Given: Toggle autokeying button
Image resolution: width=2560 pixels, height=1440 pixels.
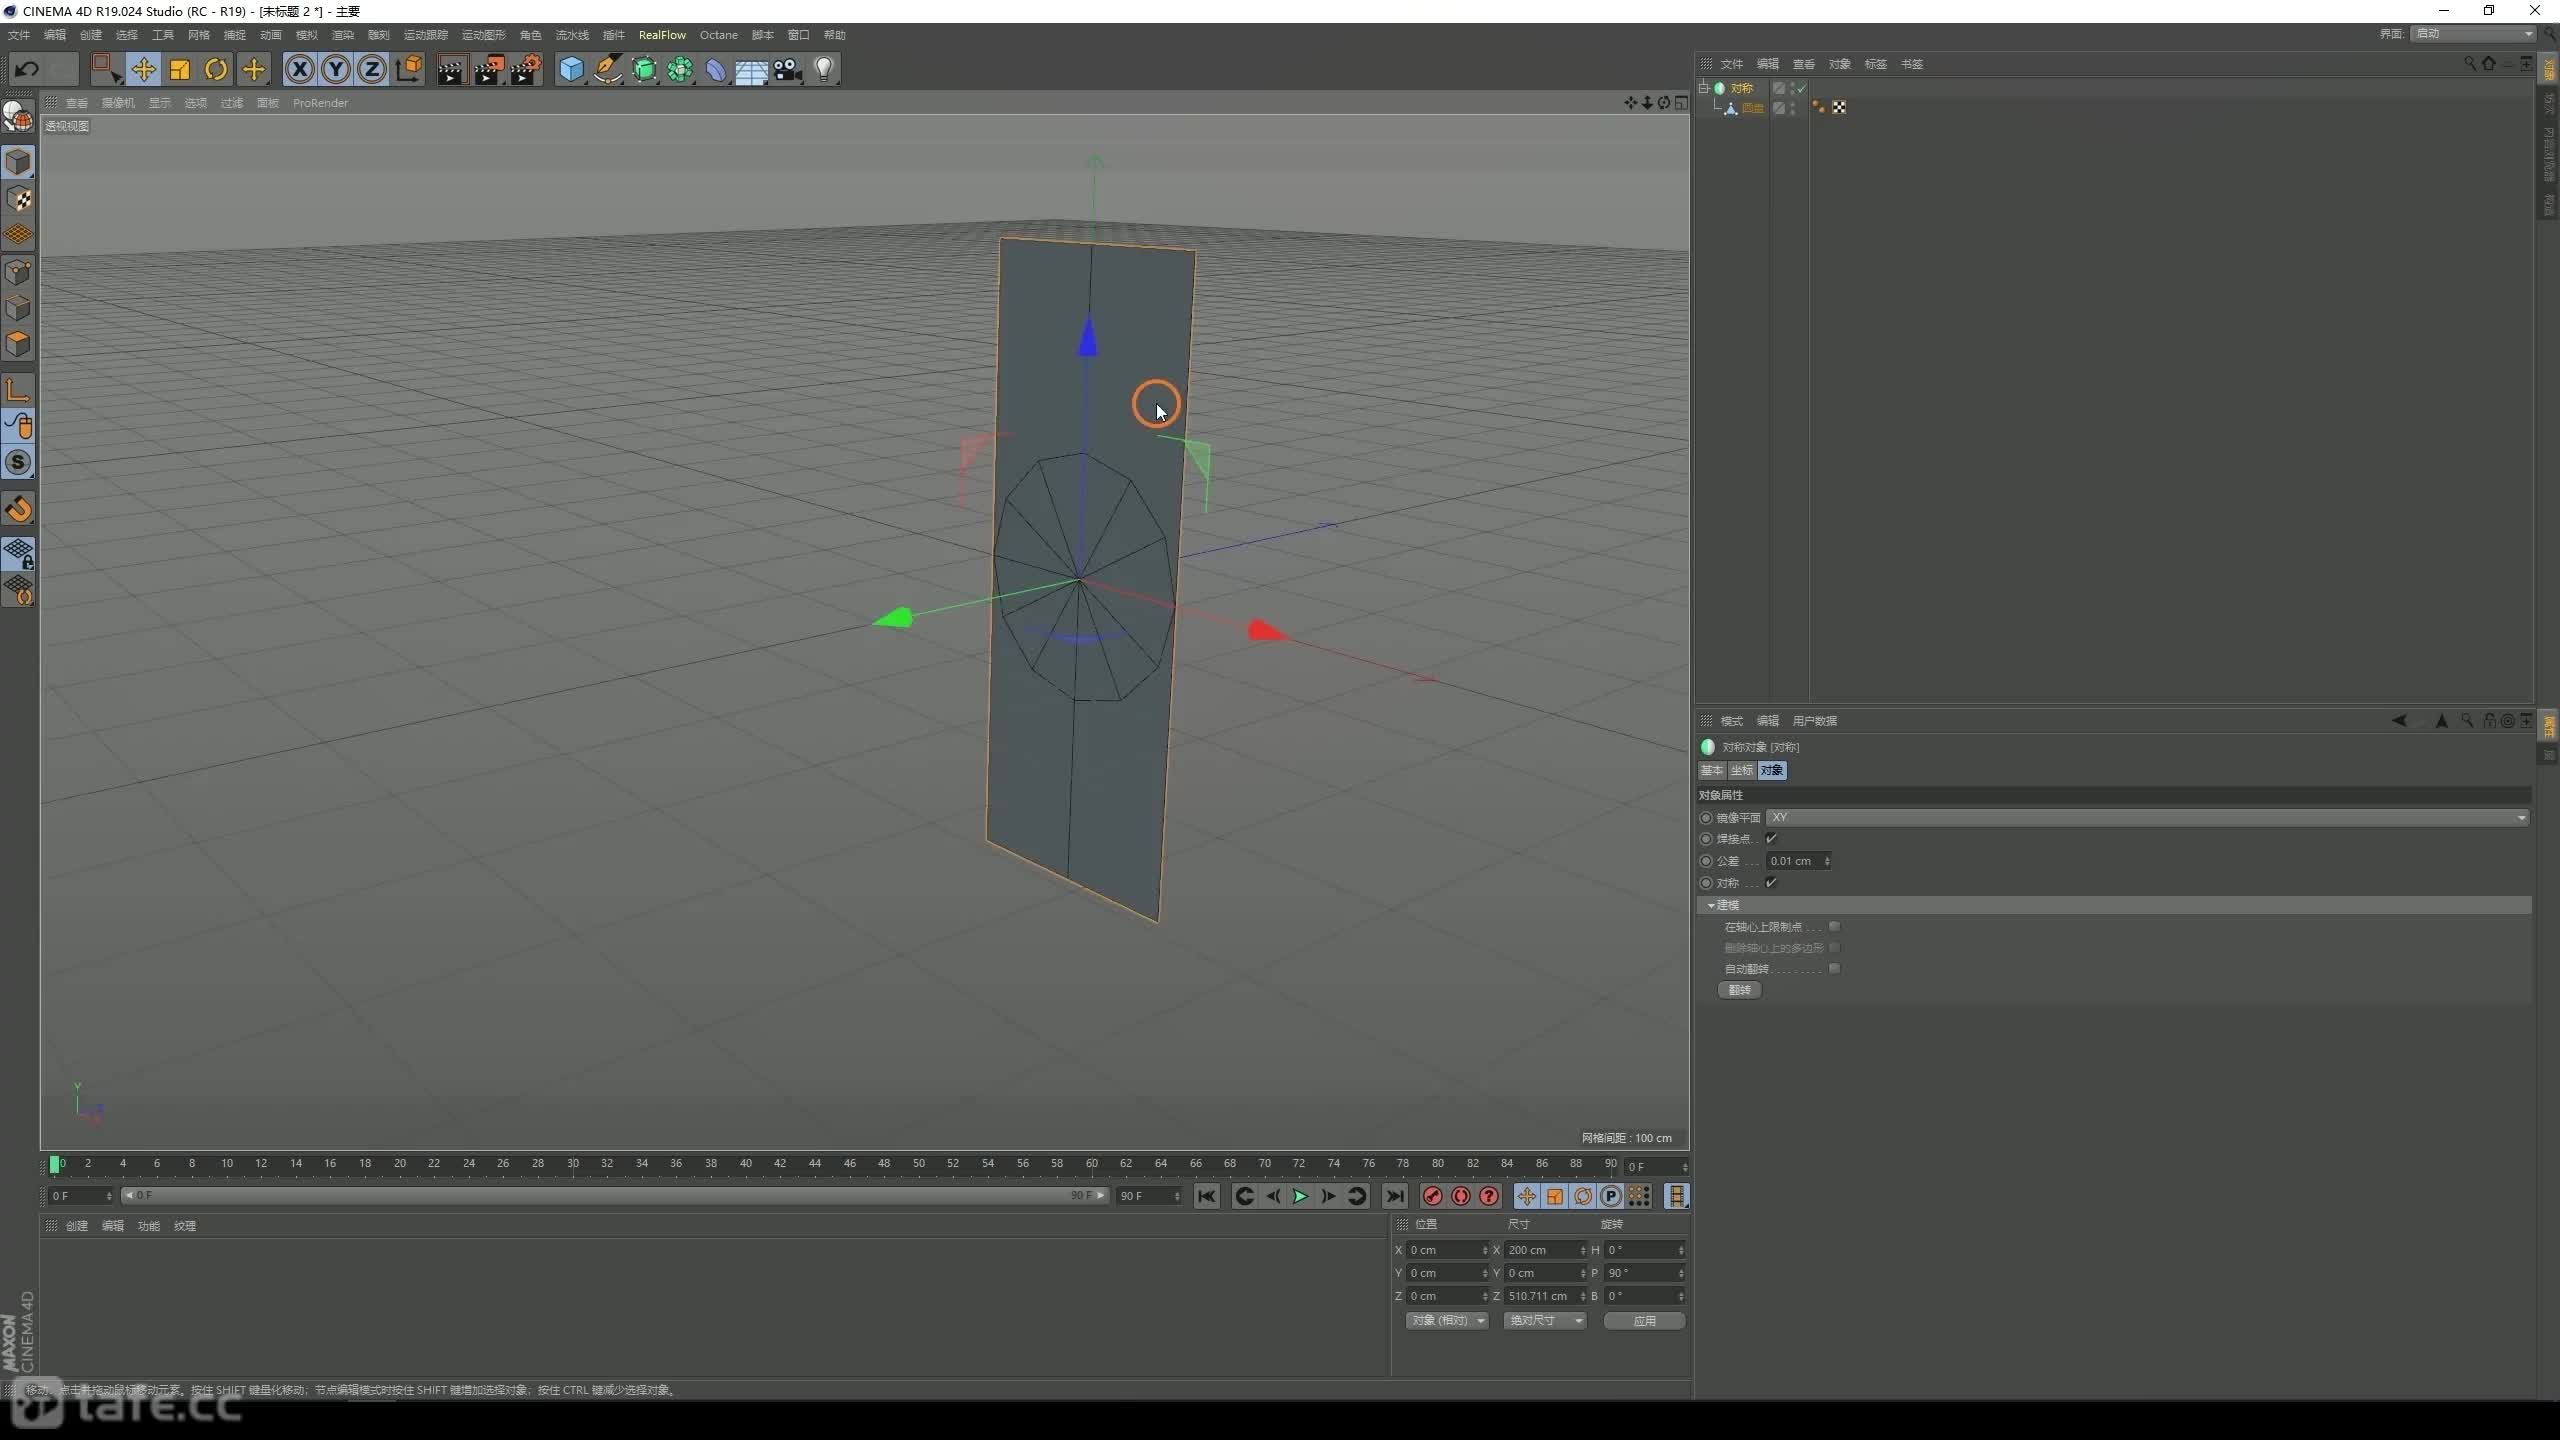Looking at the screenshot, I should tap(1461, 1197).
